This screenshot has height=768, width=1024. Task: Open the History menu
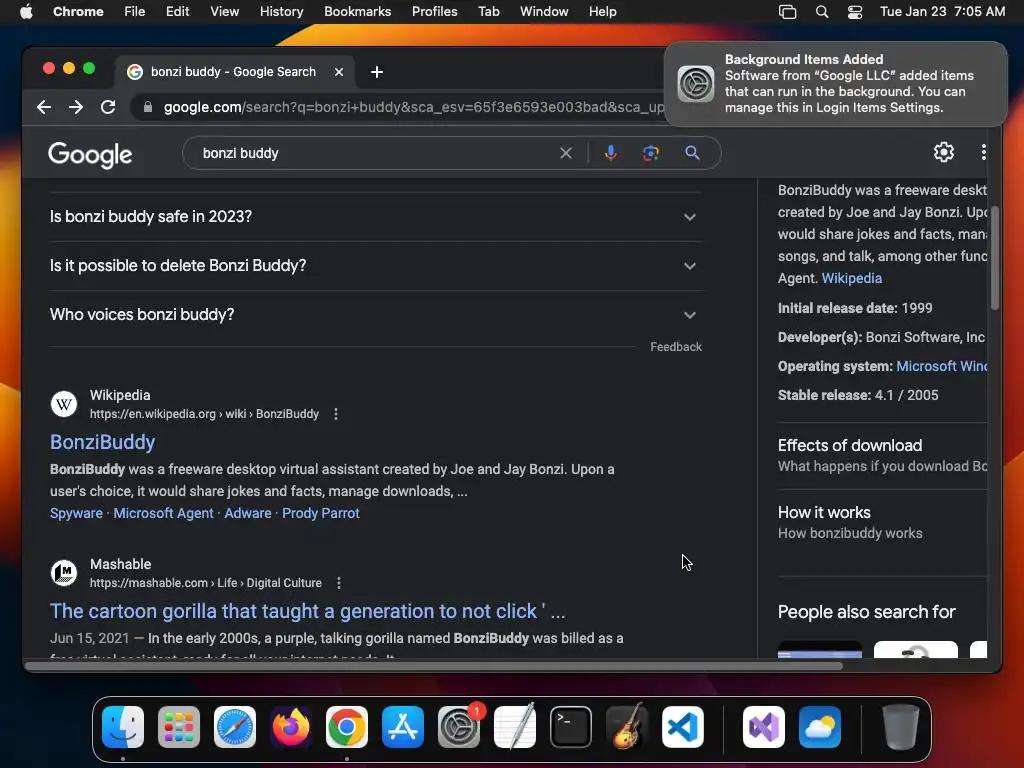click(281, 12)
